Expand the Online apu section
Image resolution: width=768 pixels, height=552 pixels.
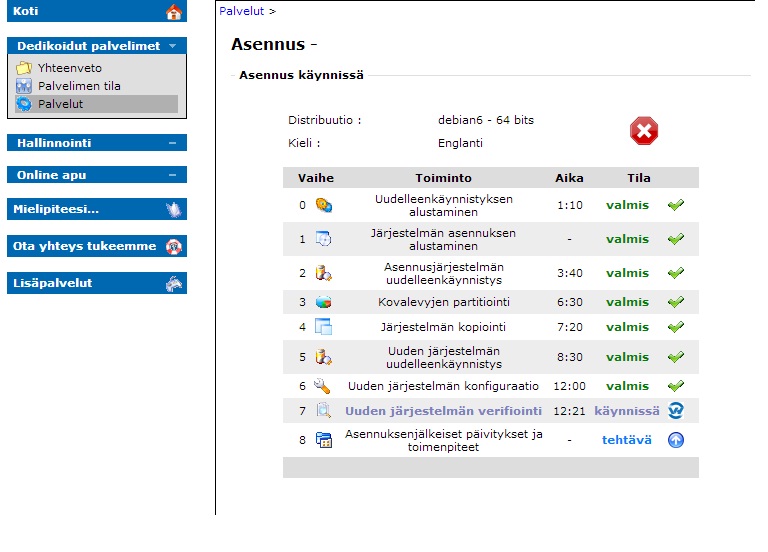(172, 175)
